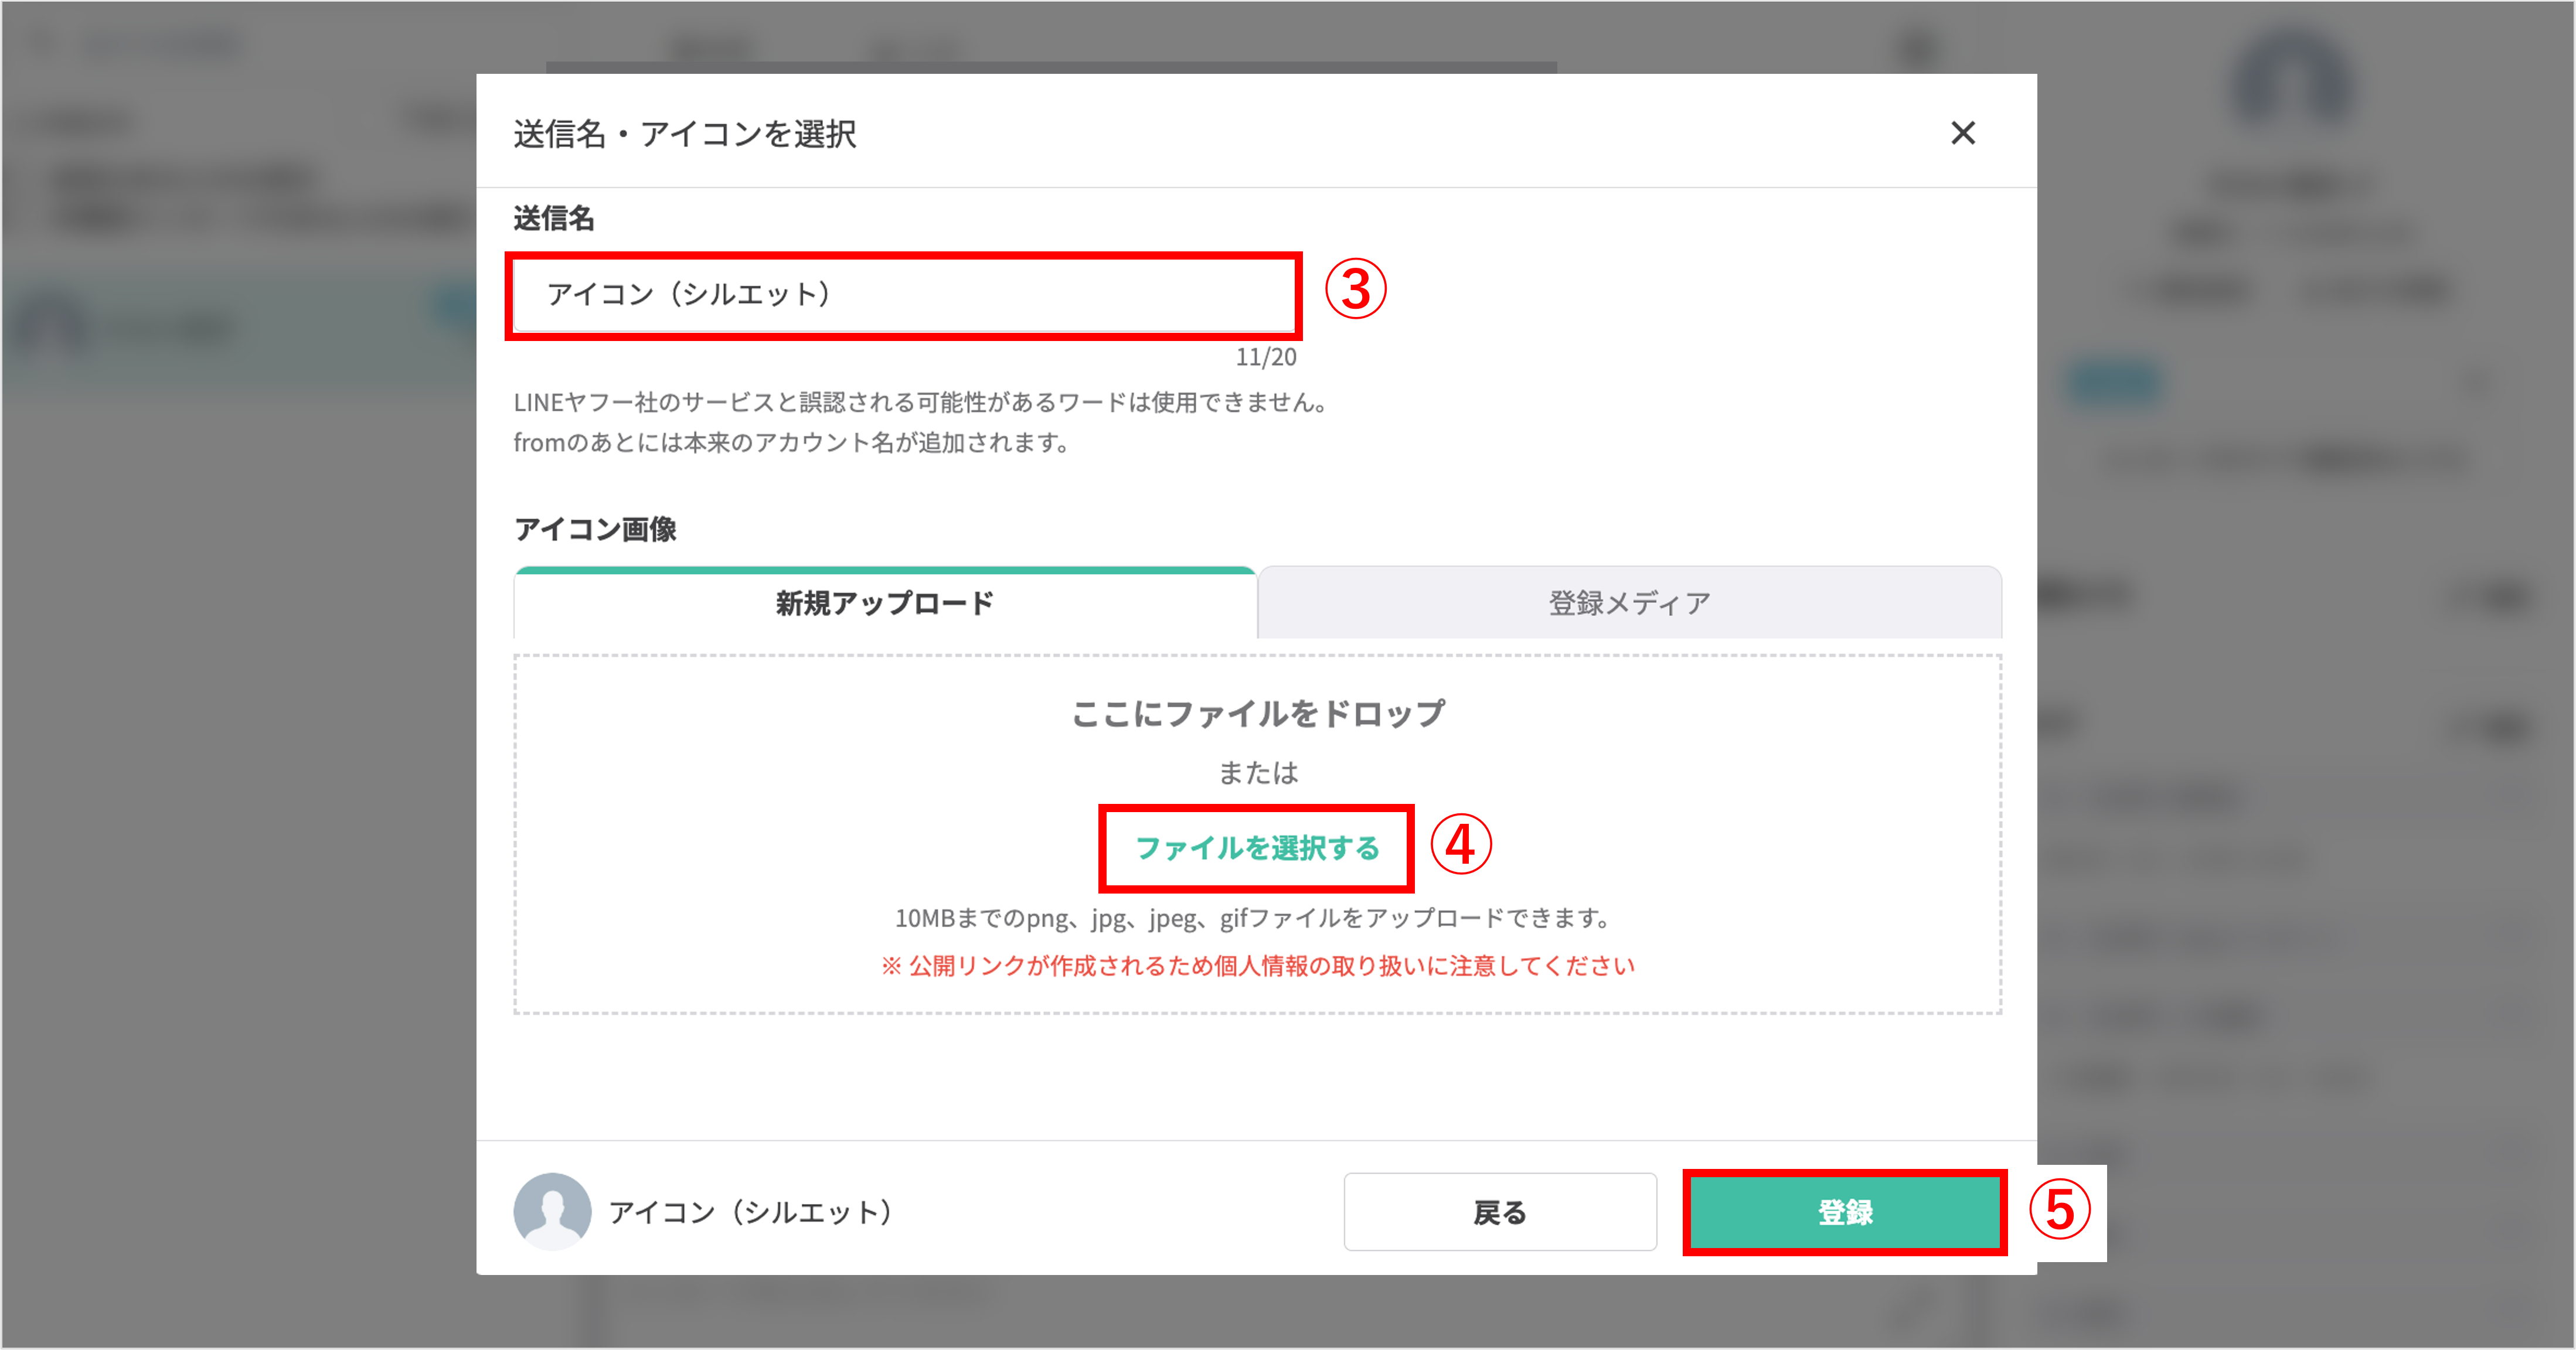
Task: Switch to the 登録メディア tab
Action: (1629, 601)
